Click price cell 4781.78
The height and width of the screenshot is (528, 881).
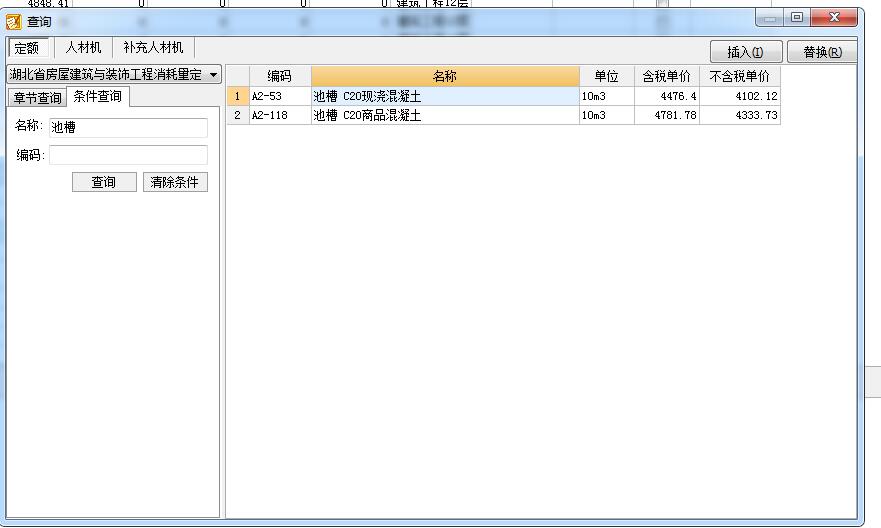click(x=667, y=115)
